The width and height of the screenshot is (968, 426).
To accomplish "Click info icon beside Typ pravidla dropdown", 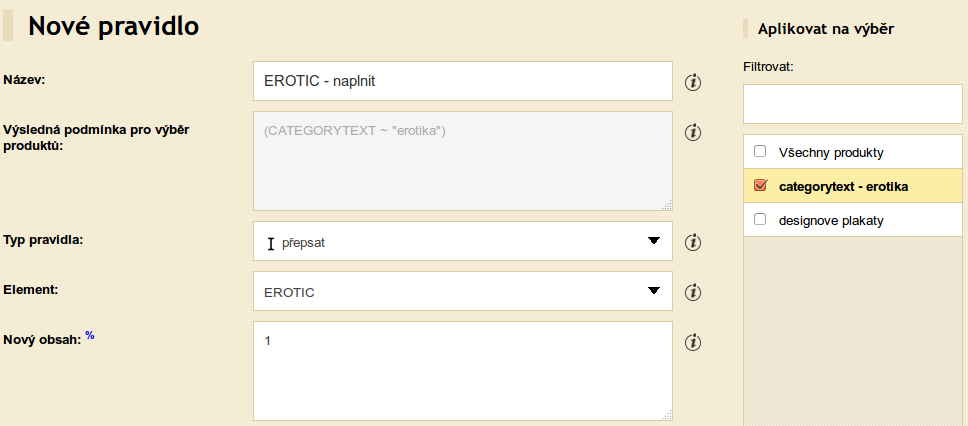I will [x=693, y=242].
